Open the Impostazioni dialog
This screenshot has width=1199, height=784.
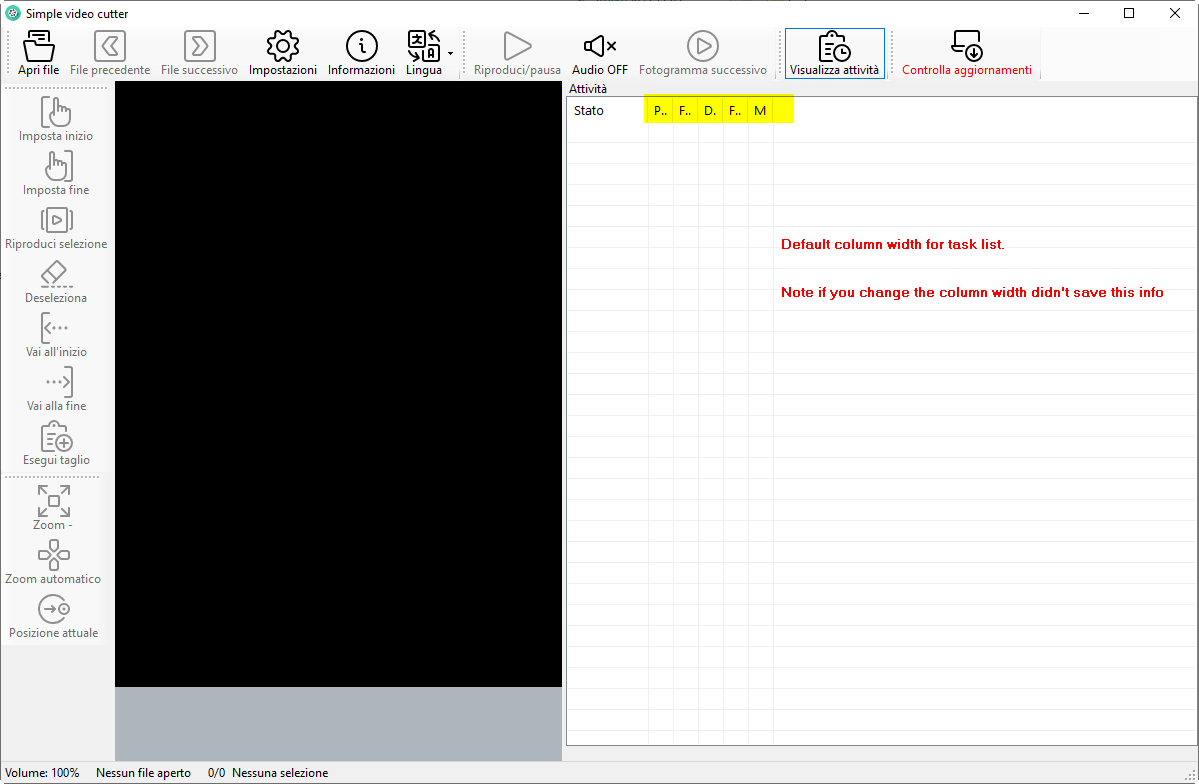[x=283, y=52]
